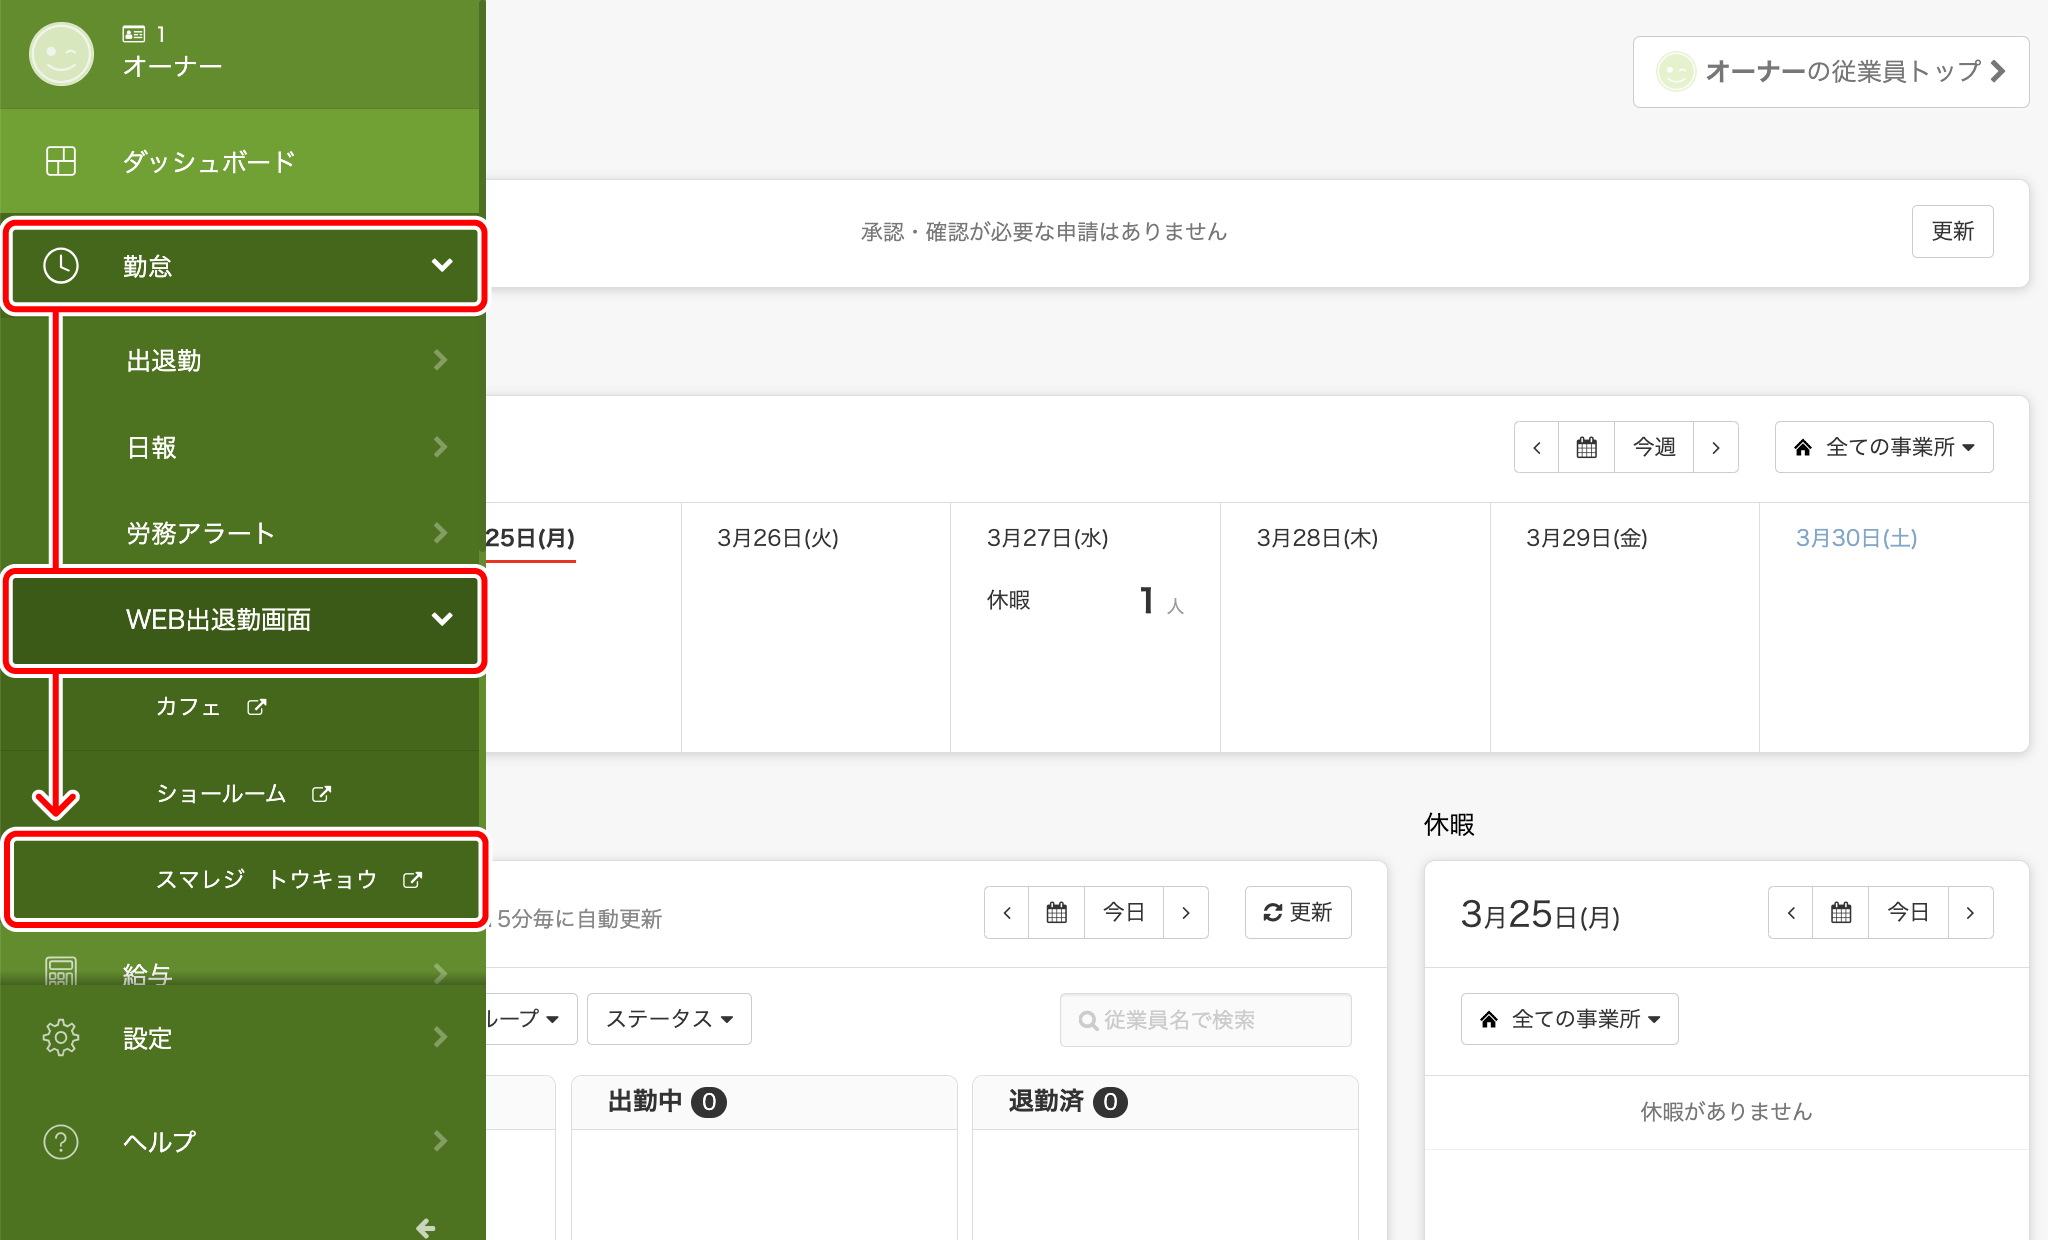This screenshot has width=2048, height=1240.
Task: Click the circular refresh icon on 更新
Action: (1272, 912)
